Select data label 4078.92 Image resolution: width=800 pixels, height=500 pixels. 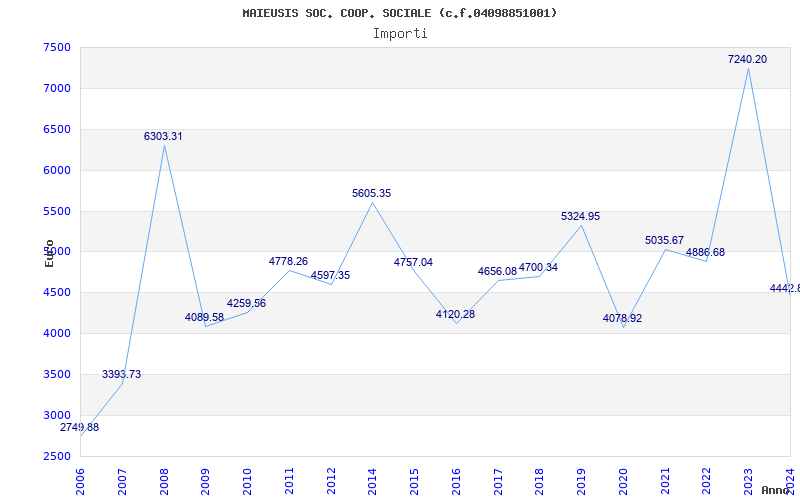(x=622, y=318)
